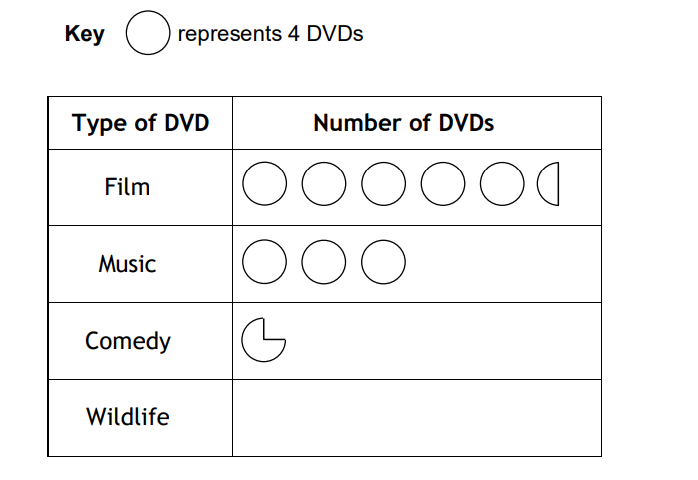The width and height of the screenshot is (698, 480).
Task: Select the first circle in Music row
Action: [264, 262]
